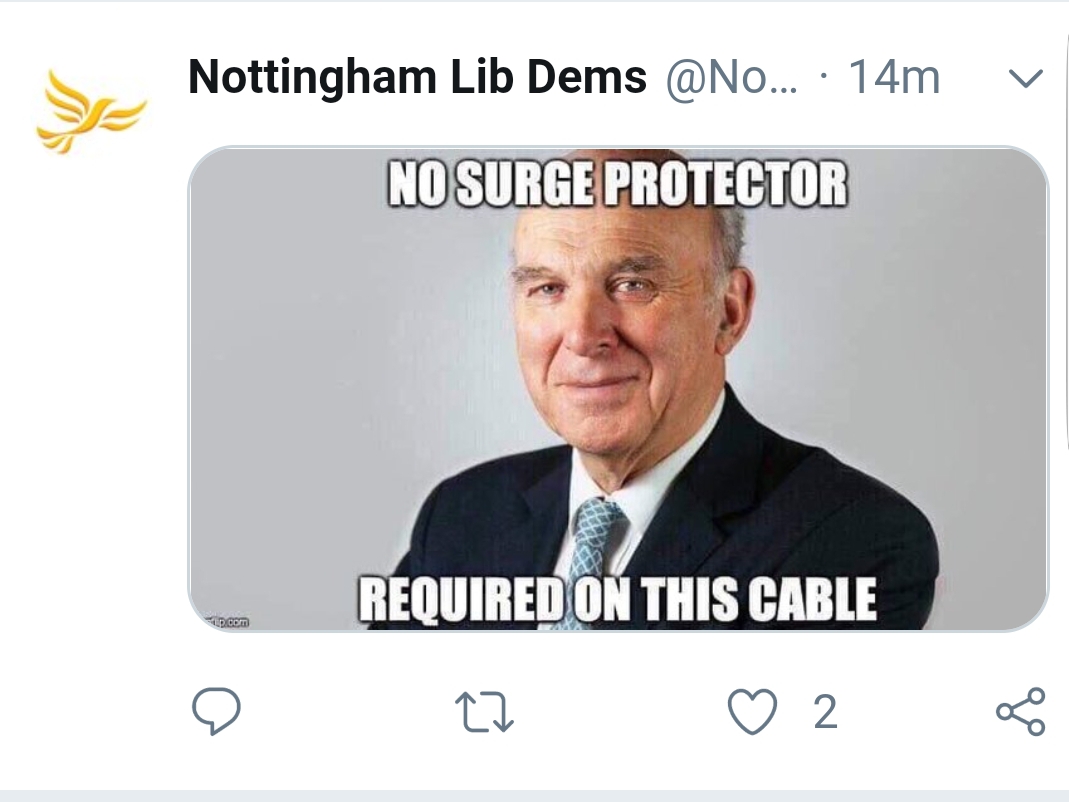The width and height of the screenshot is (1069, 802).
Task: View the like count of 2
Action: click(825, 712)
